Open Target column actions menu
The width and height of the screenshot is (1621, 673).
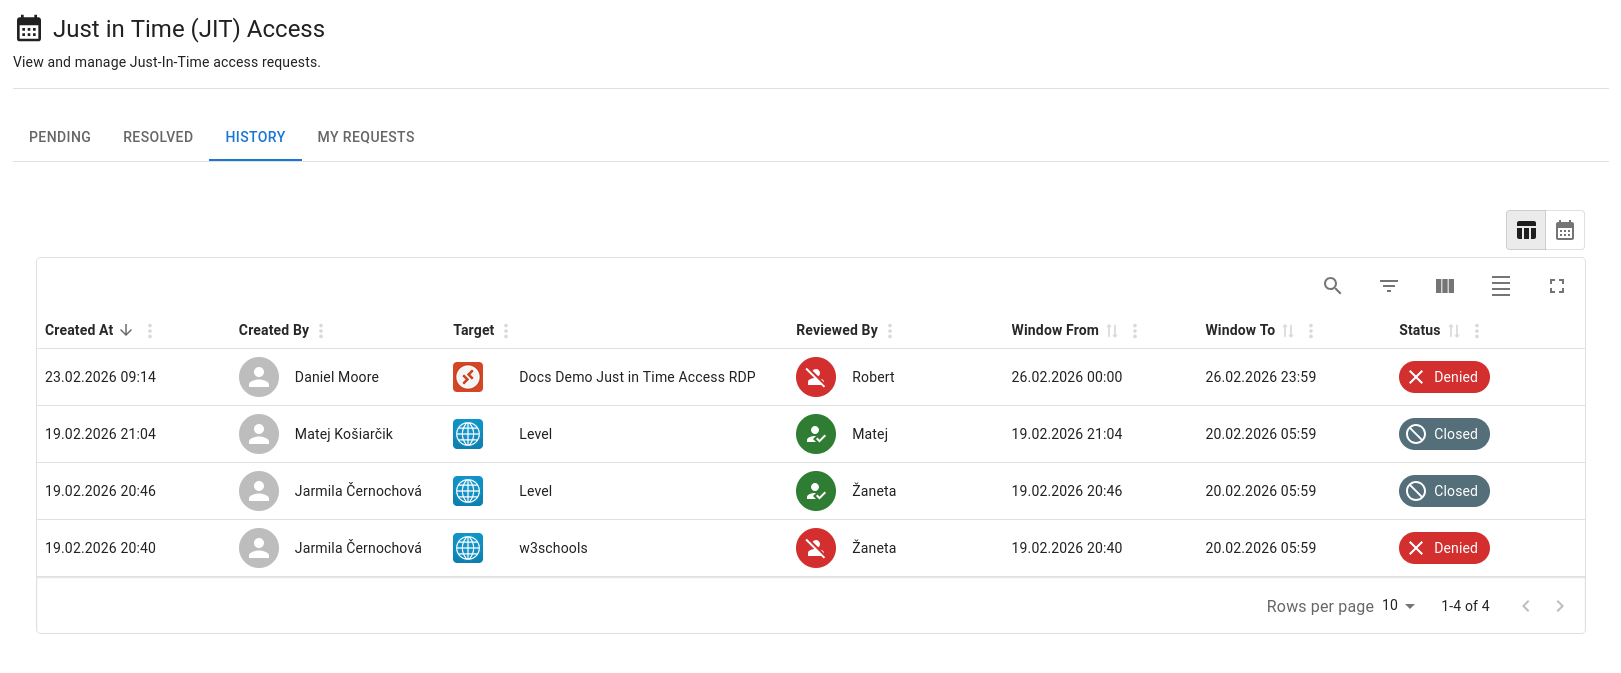tap(506, 331)
